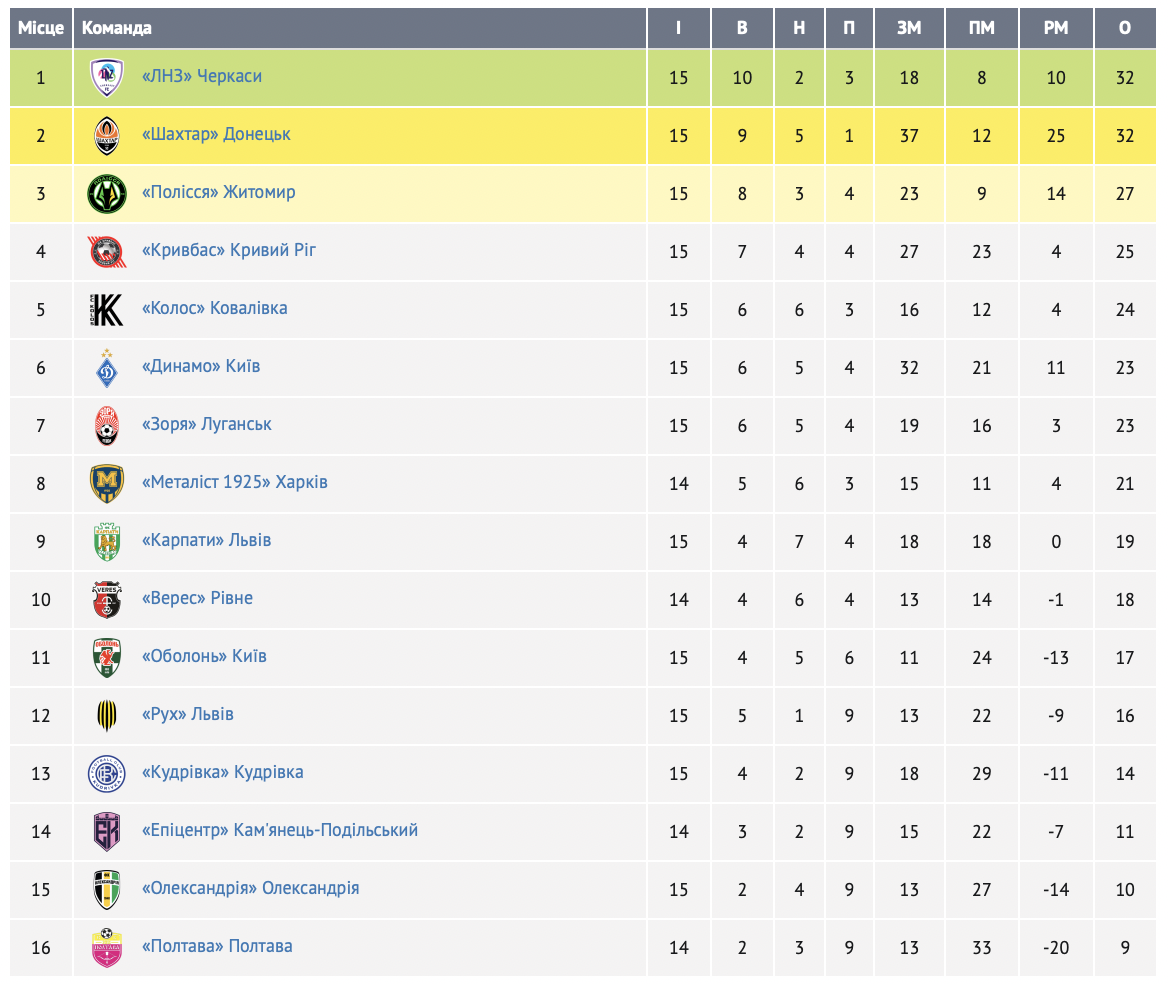
Task: Open the «Кудрівка» Кудрівка team link
Action: pyautogui.click(x=222, y=772)
